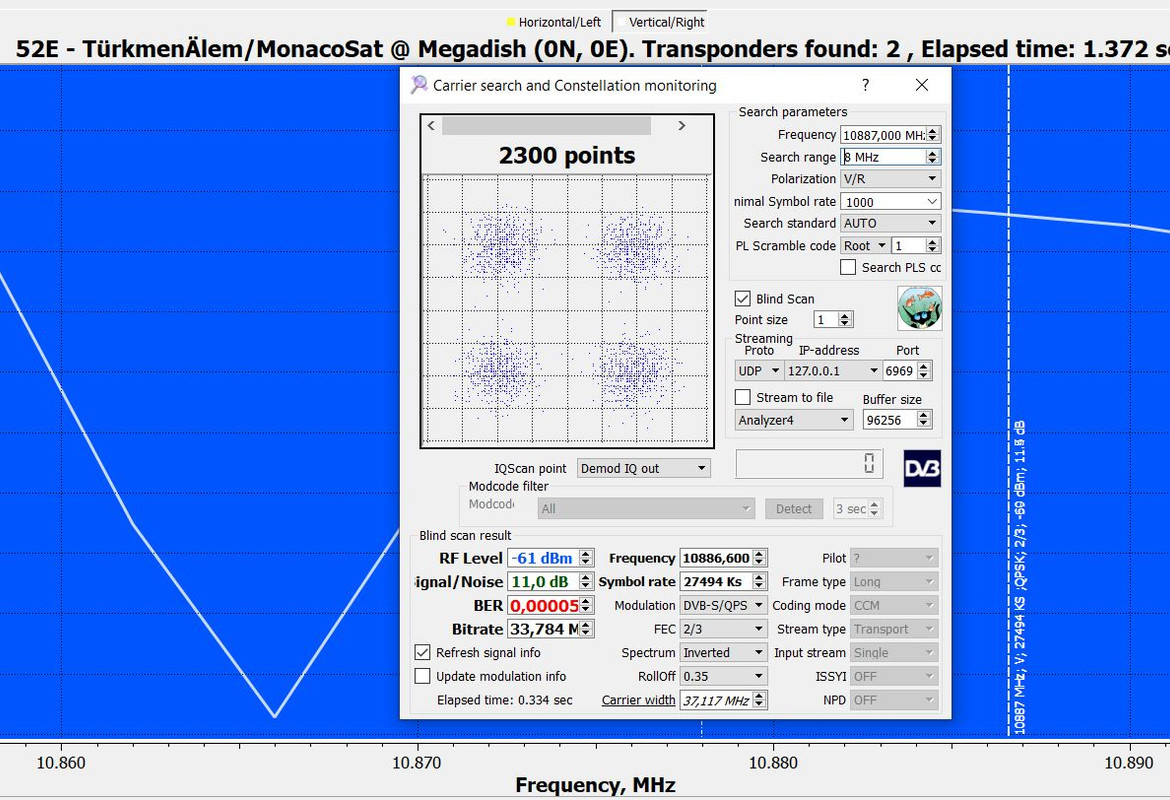The image size is (1170, 800).
Task: Click the yellow Horizontal/Left legend swatch
Action: [511, 22]
